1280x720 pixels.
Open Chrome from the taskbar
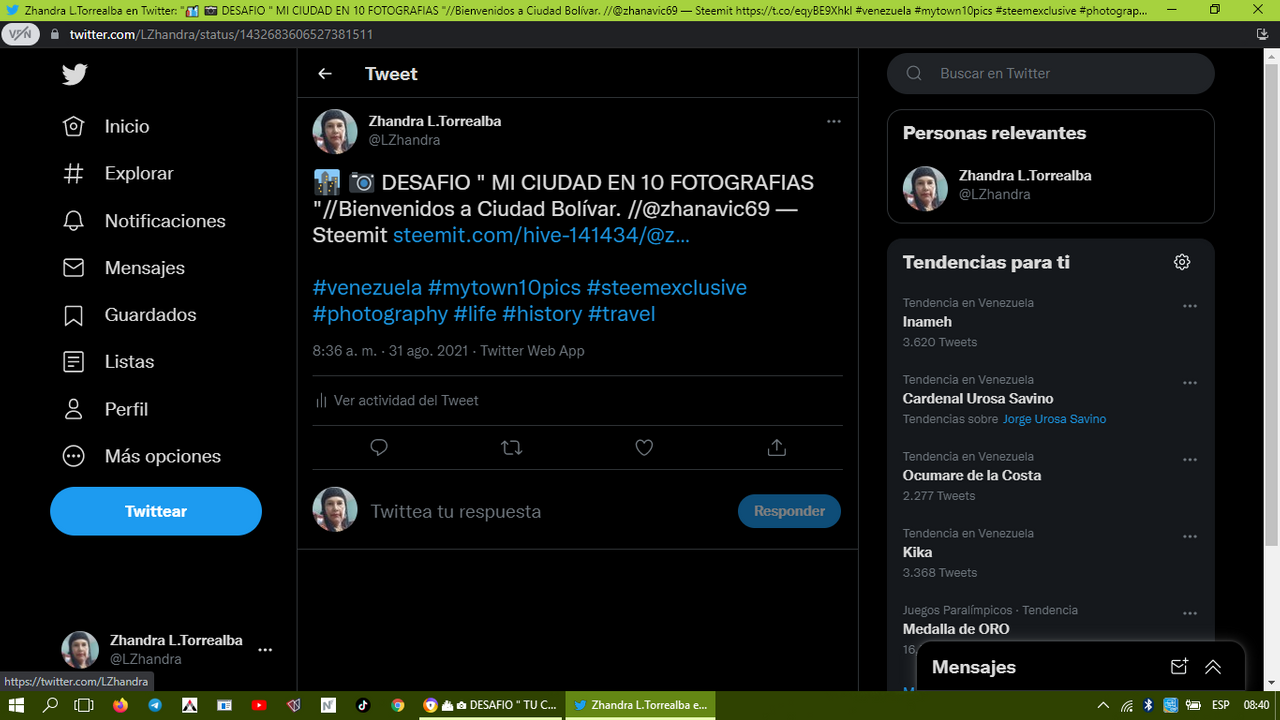pyautogui.click(x=397, y=705)
